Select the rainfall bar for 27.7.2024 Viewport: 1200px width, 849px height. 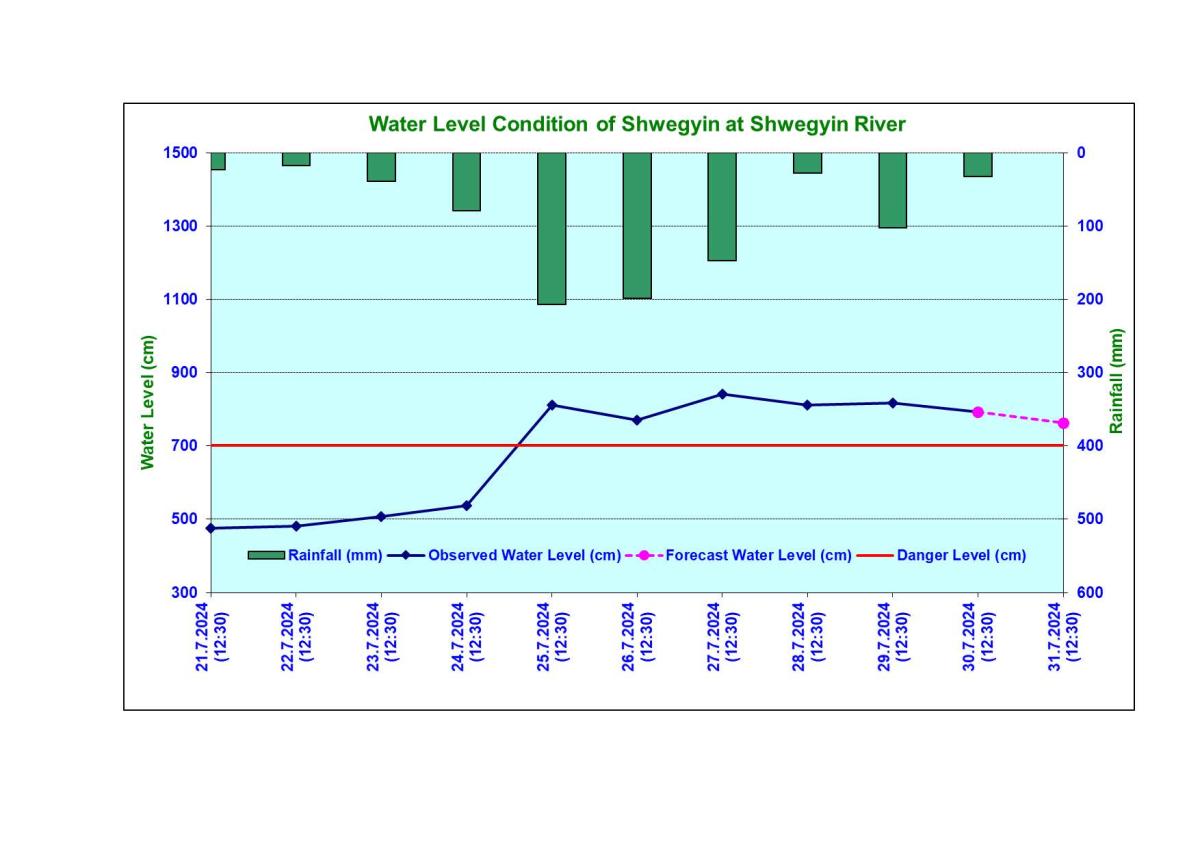point(722,206)
